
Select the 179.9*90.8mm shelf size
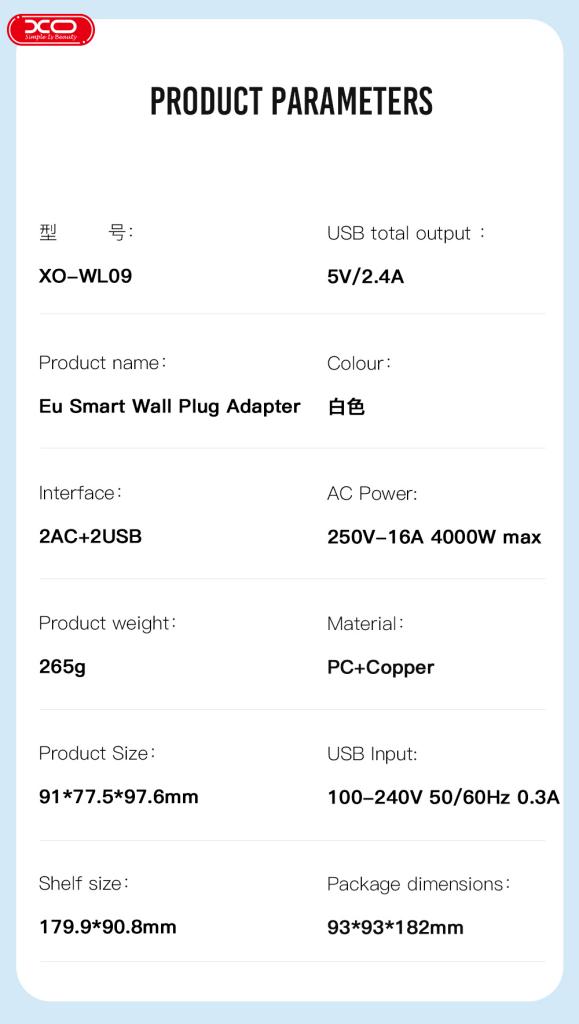(108, 927)
